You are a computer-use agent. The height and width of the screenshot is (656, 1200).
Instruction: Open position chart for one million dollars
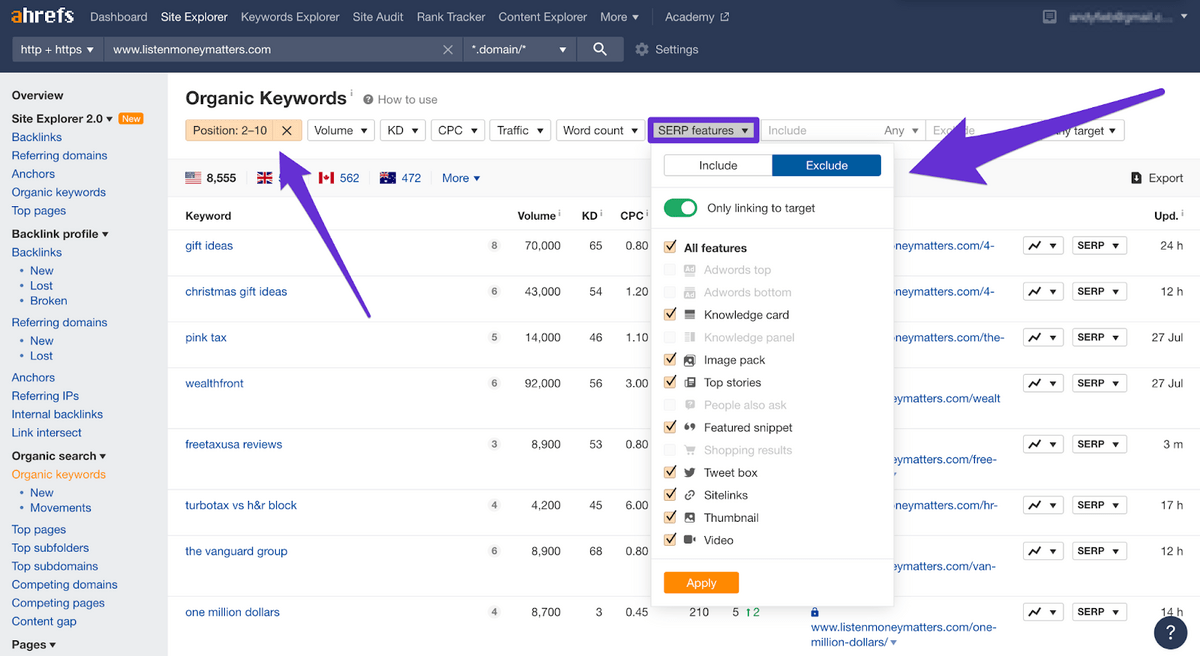[1042, 613]
